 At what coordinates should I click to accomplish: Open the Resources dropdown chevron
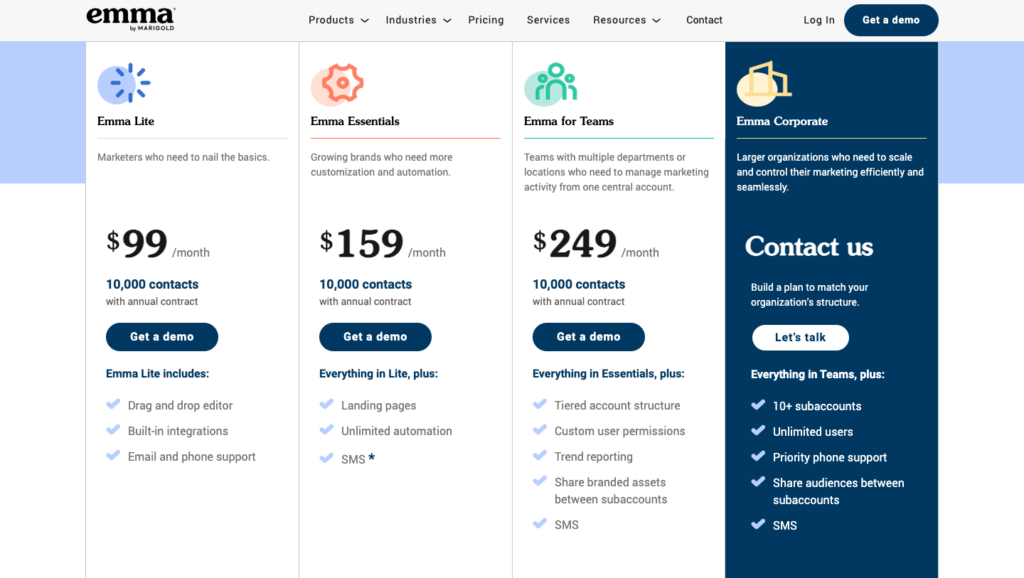point(656,21)
